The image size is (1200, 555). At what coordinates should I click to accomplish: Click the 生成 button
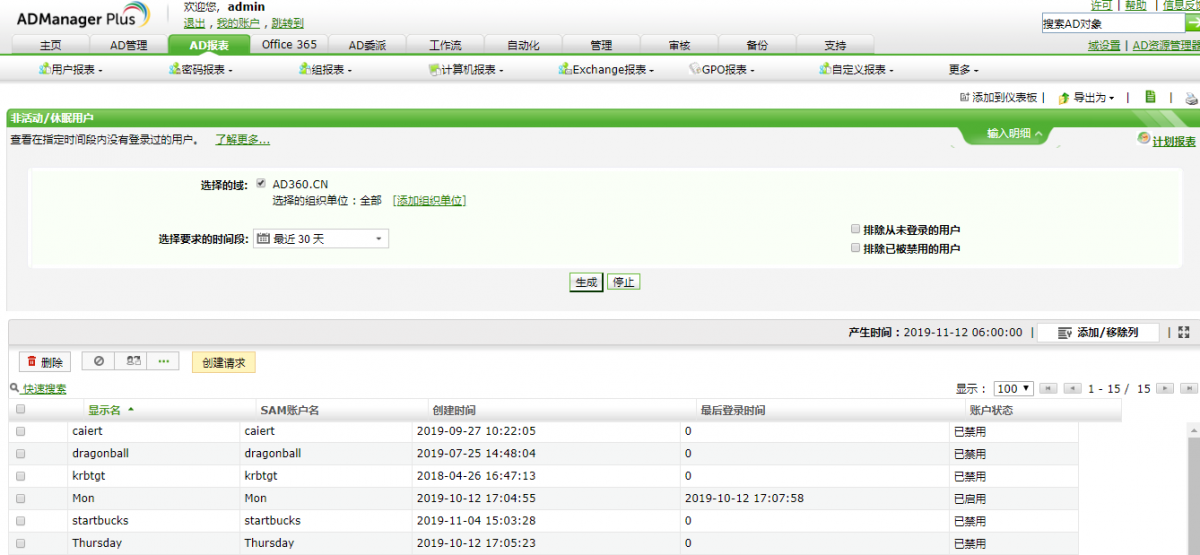click(586, 282)
